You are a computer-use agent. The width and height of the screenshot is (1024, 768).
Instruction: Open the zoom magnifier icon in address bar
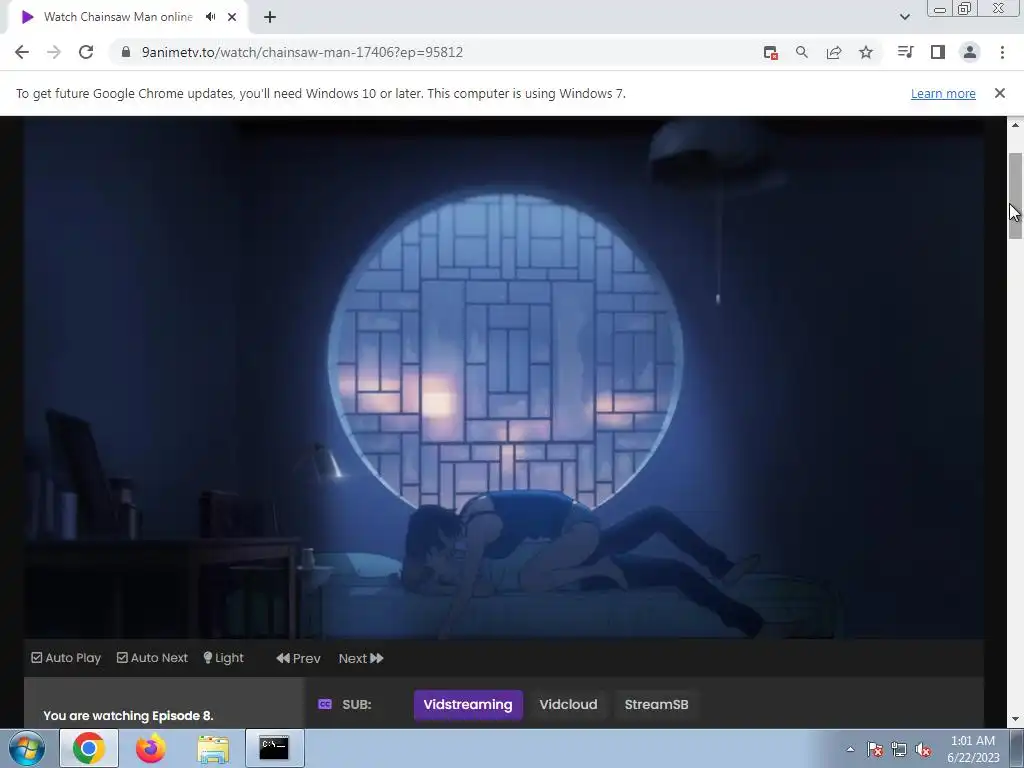click(802, 52)
